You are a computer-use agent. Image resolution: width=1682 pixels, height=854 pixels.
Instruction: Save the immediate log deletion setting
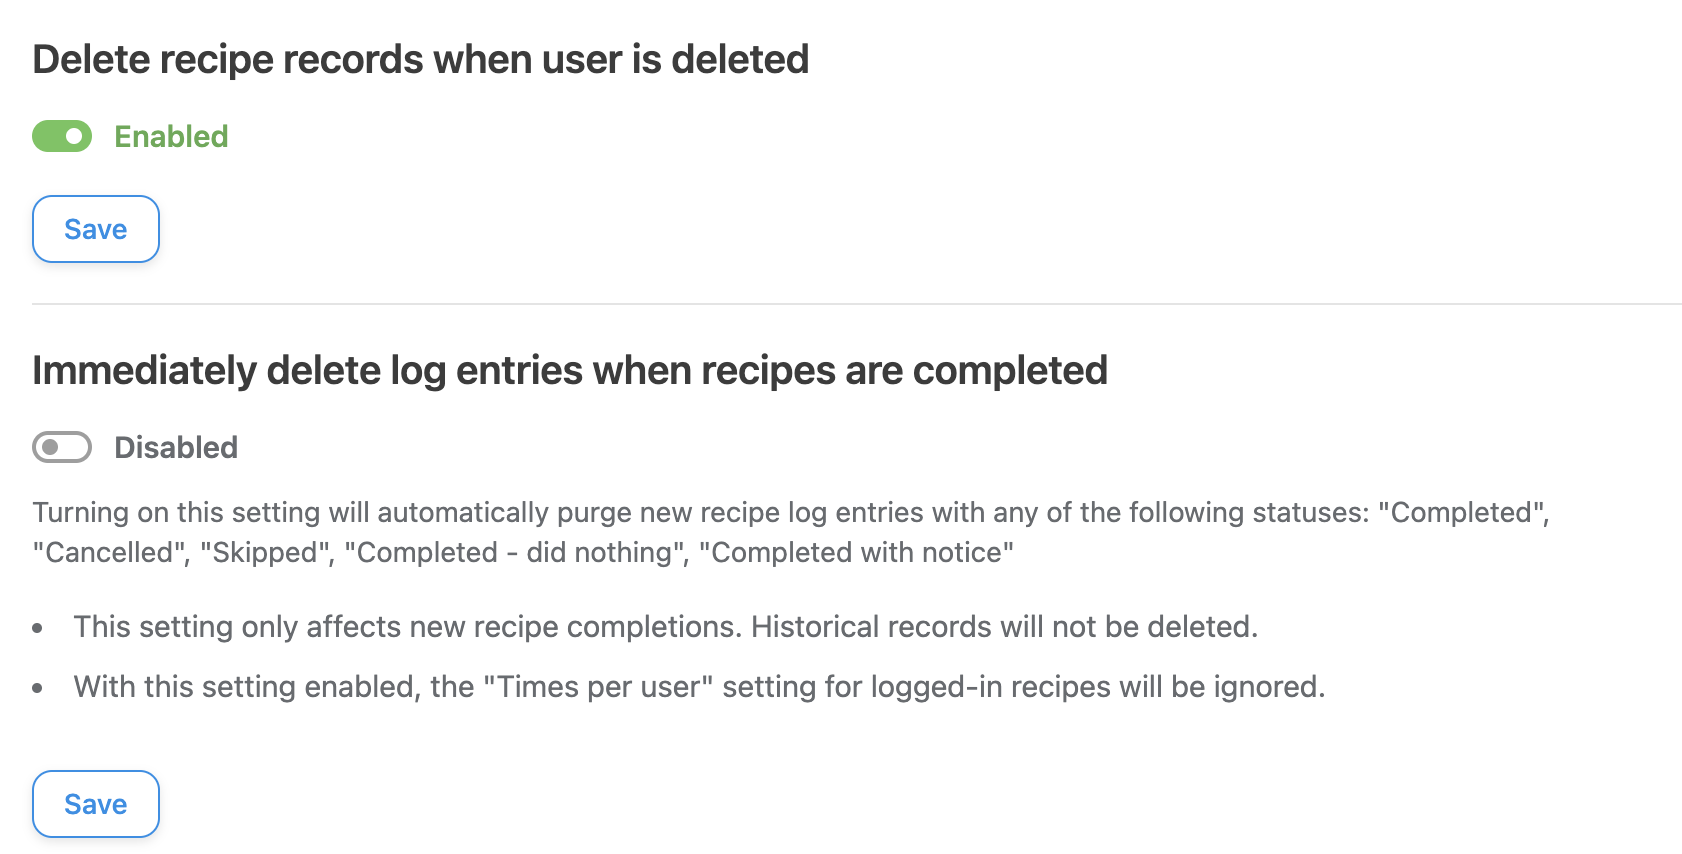pyautogui.click(x=96, y=804)
